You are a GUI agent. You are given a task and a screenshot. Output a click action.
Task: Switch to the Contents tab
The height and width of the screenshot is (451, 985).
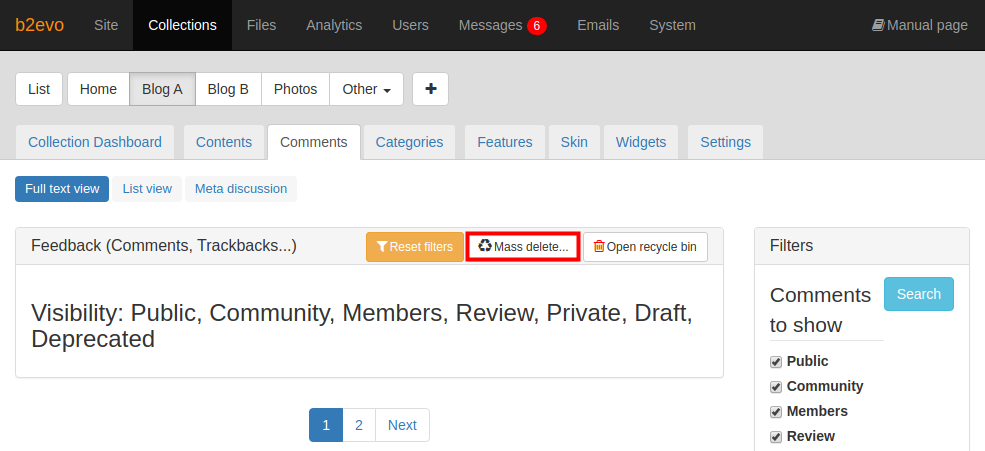(x=224, y=142)
